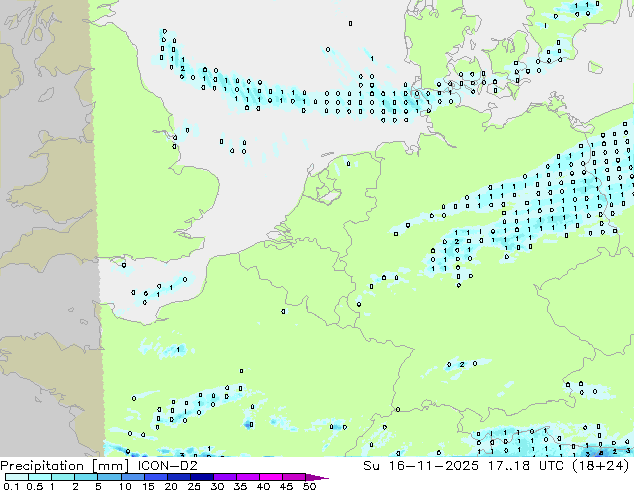The width and height of the screenshot is (634, 490).
Task: Click the '35' legend scale value
Action: tap(240, 486)
